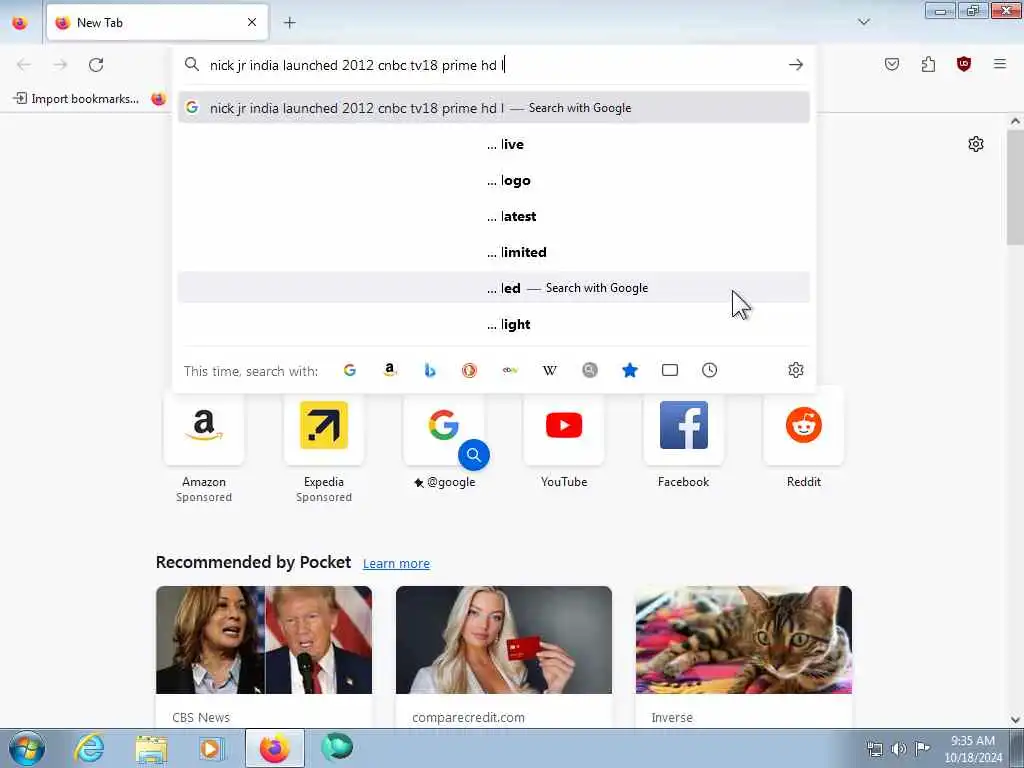Launch Internet Explorer from the taskbar
Image resolution: width=1024 pixels, height=768 pixels.
(89, 748)
